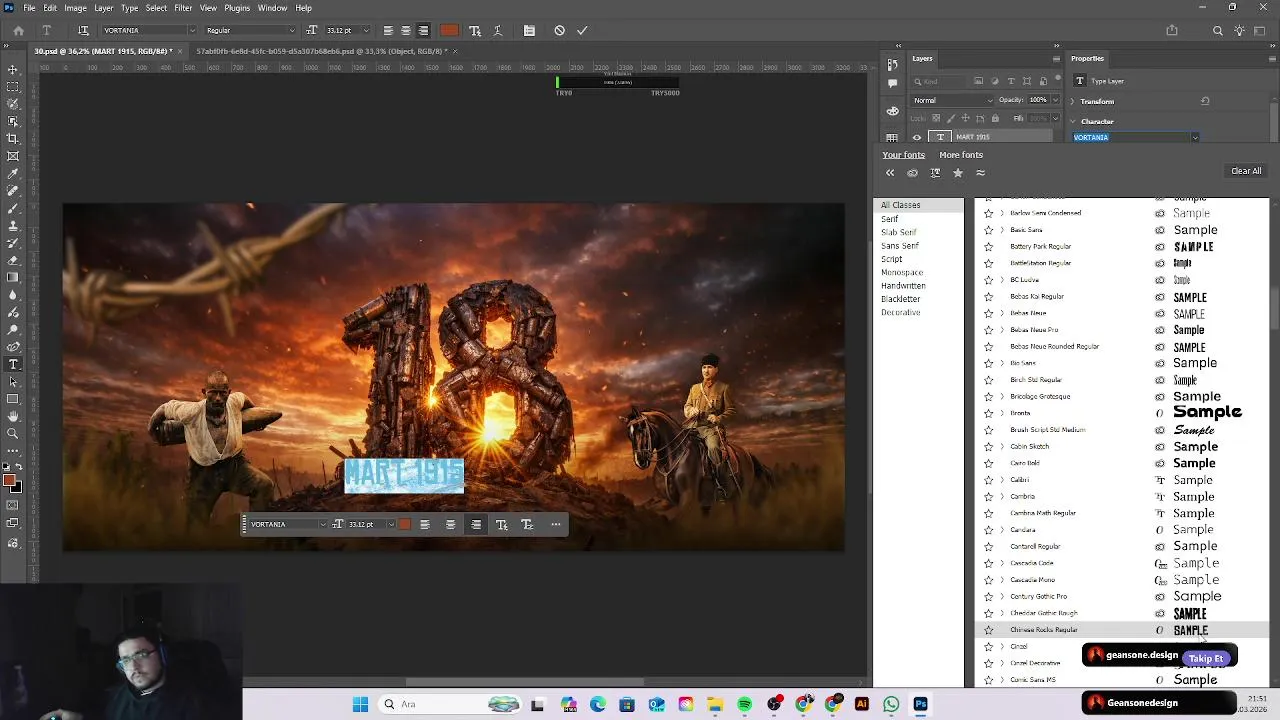1280x720 pixels.
Task: Select the Zoom tool
Action: [x=13, y=433]
